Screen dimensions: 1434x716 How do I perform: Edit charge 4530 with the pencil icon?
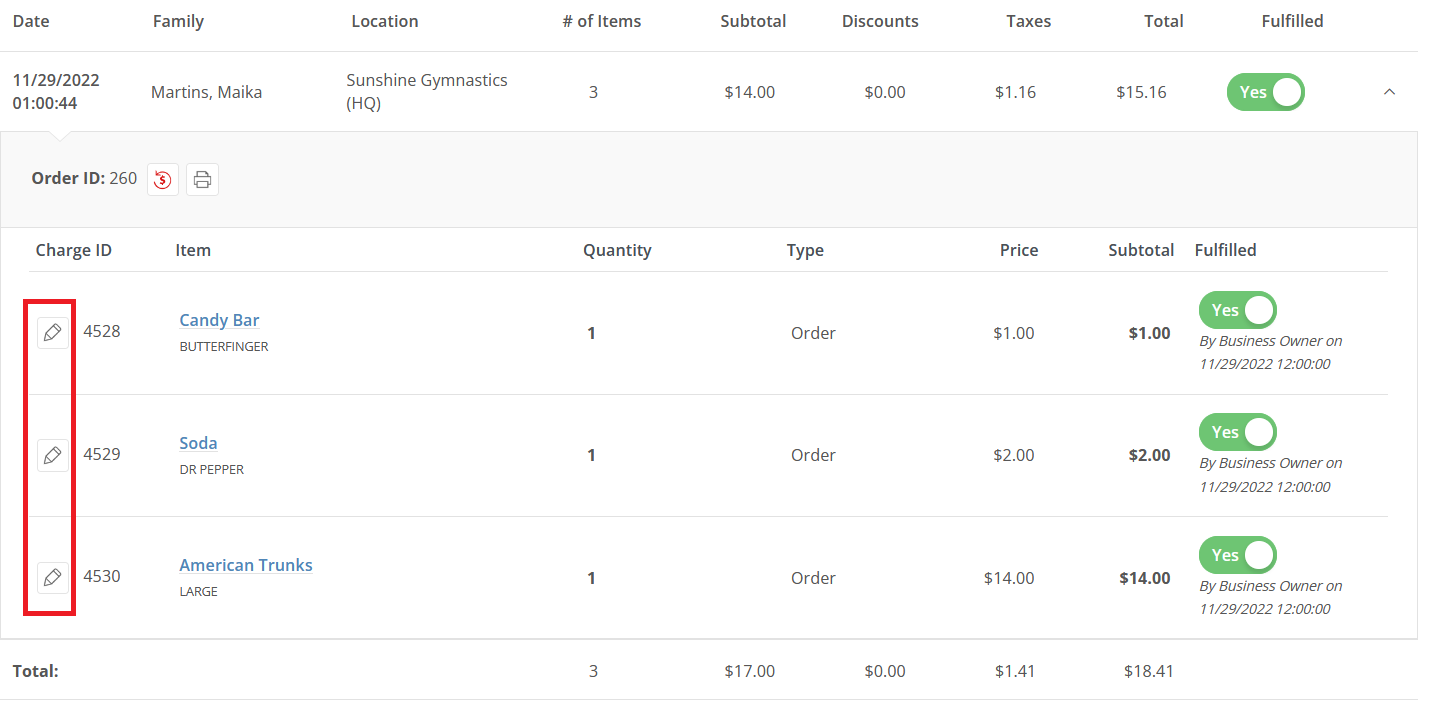coord(53,577)
